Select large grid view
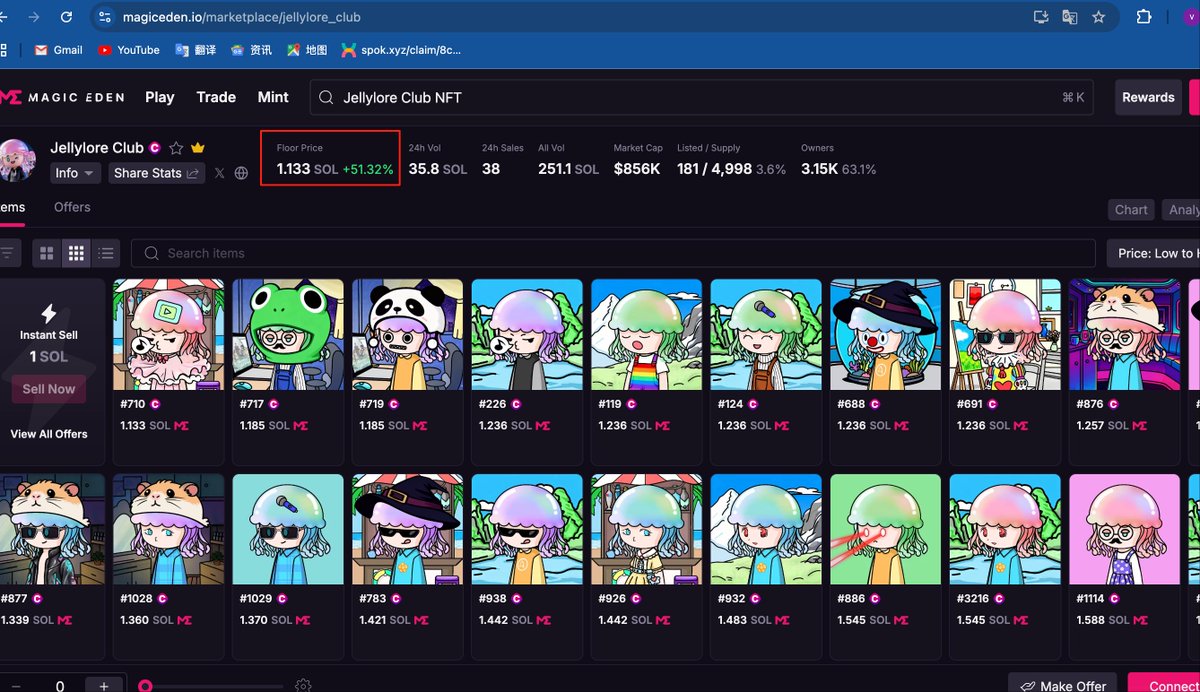The image size is (1200, 692). click(x=46, y=254)
